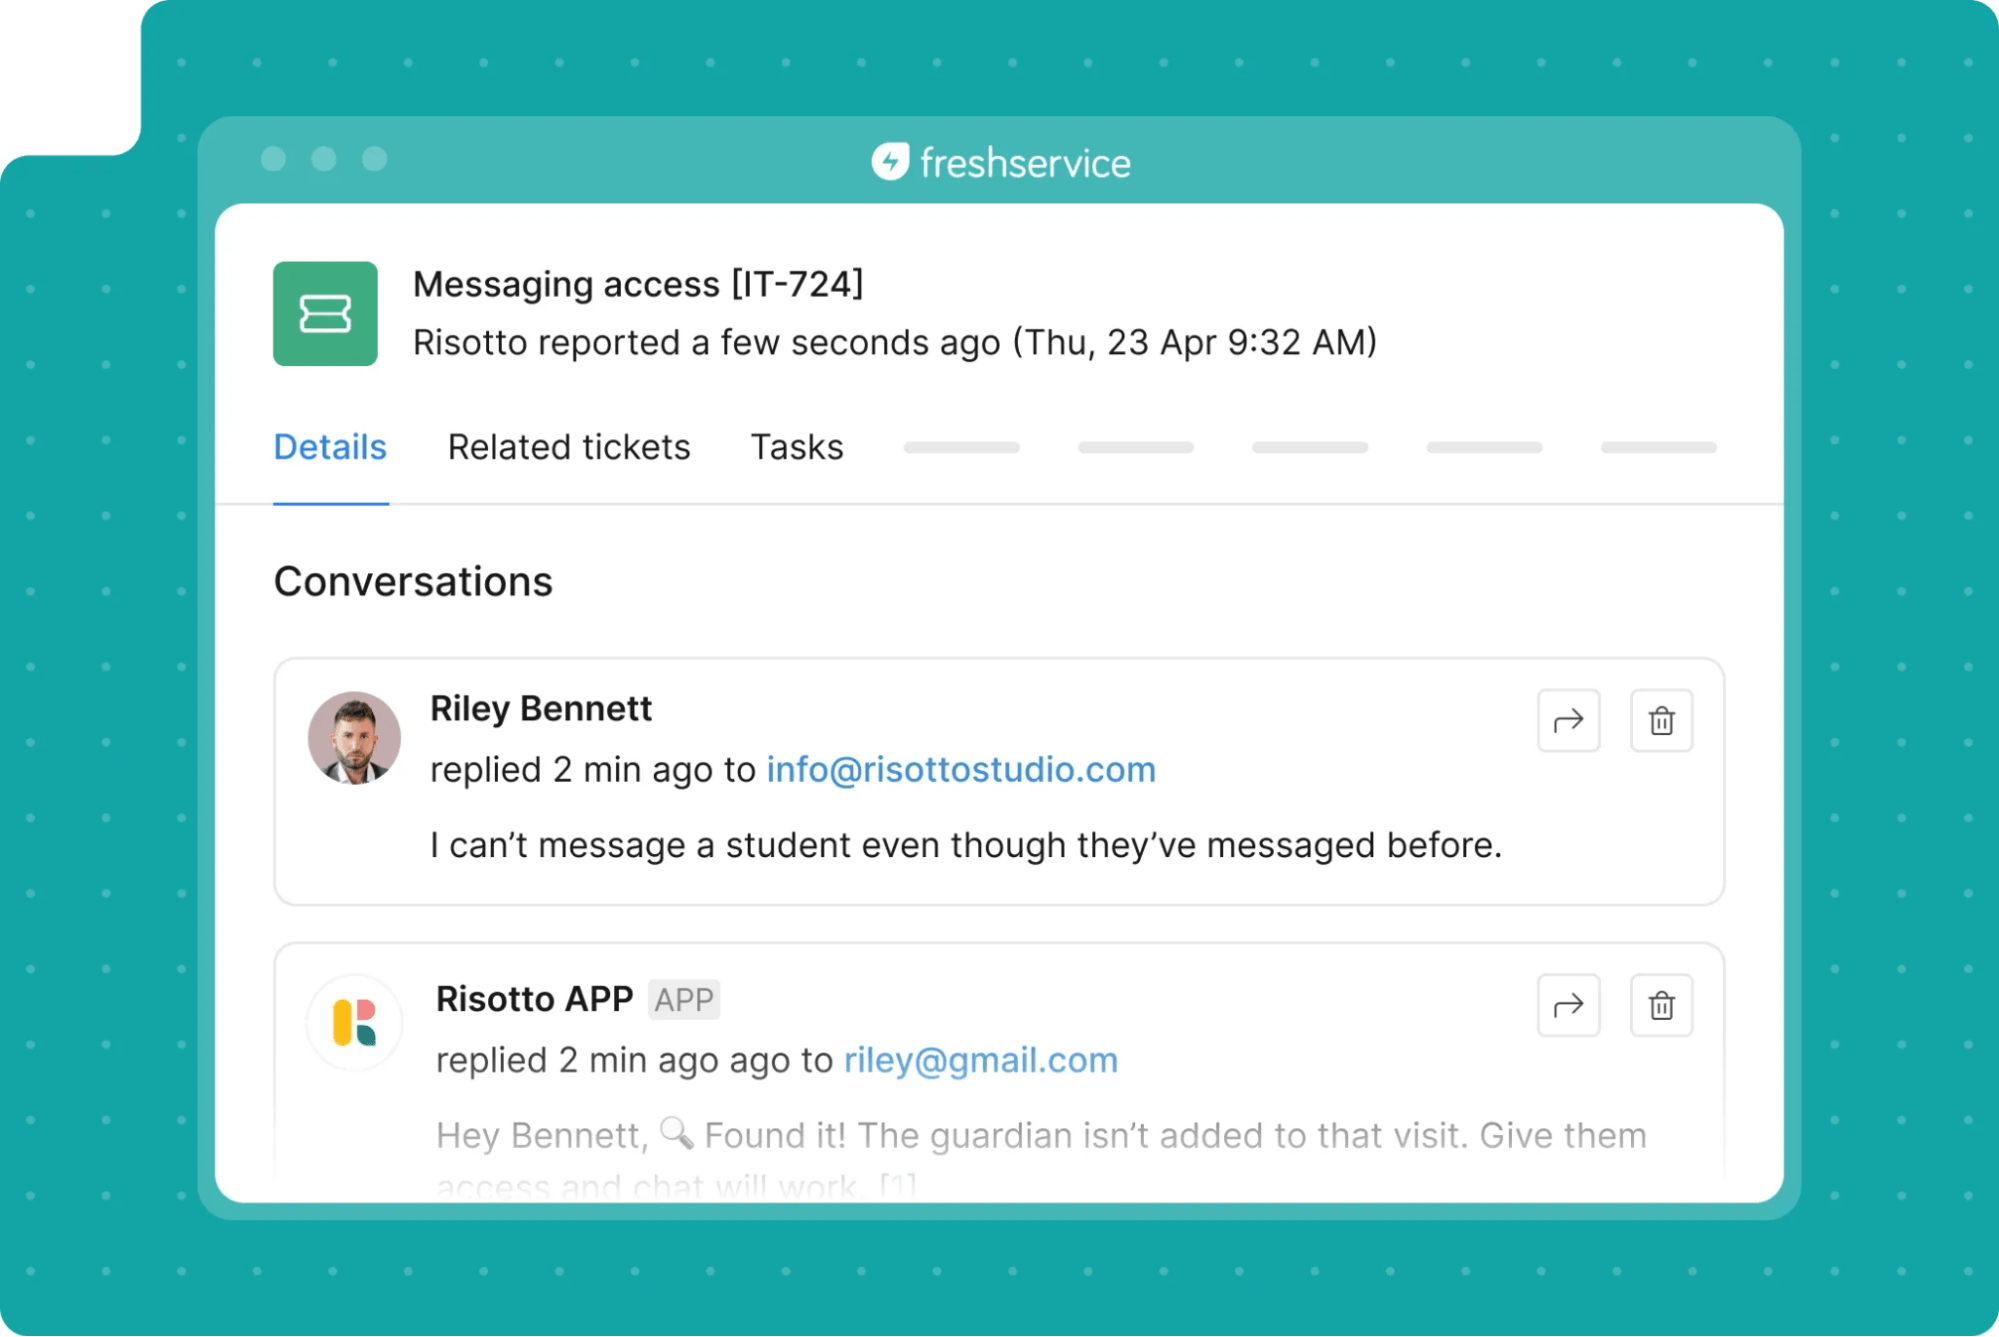Click the Riley Bennett sender name
Image resolution: width=1999 pixels, height=1337 pixels.
pos(541,708)
